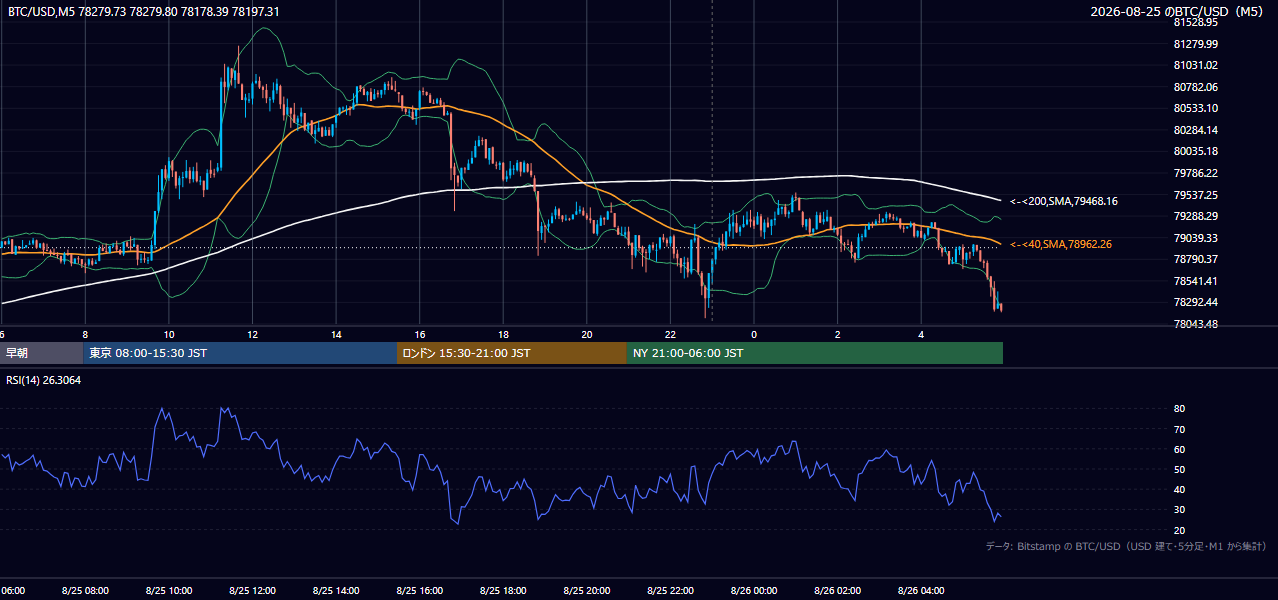Click price axis value 81528.95
Viewport: 1278px width, 600px height.
click(x=1195, y=22)
